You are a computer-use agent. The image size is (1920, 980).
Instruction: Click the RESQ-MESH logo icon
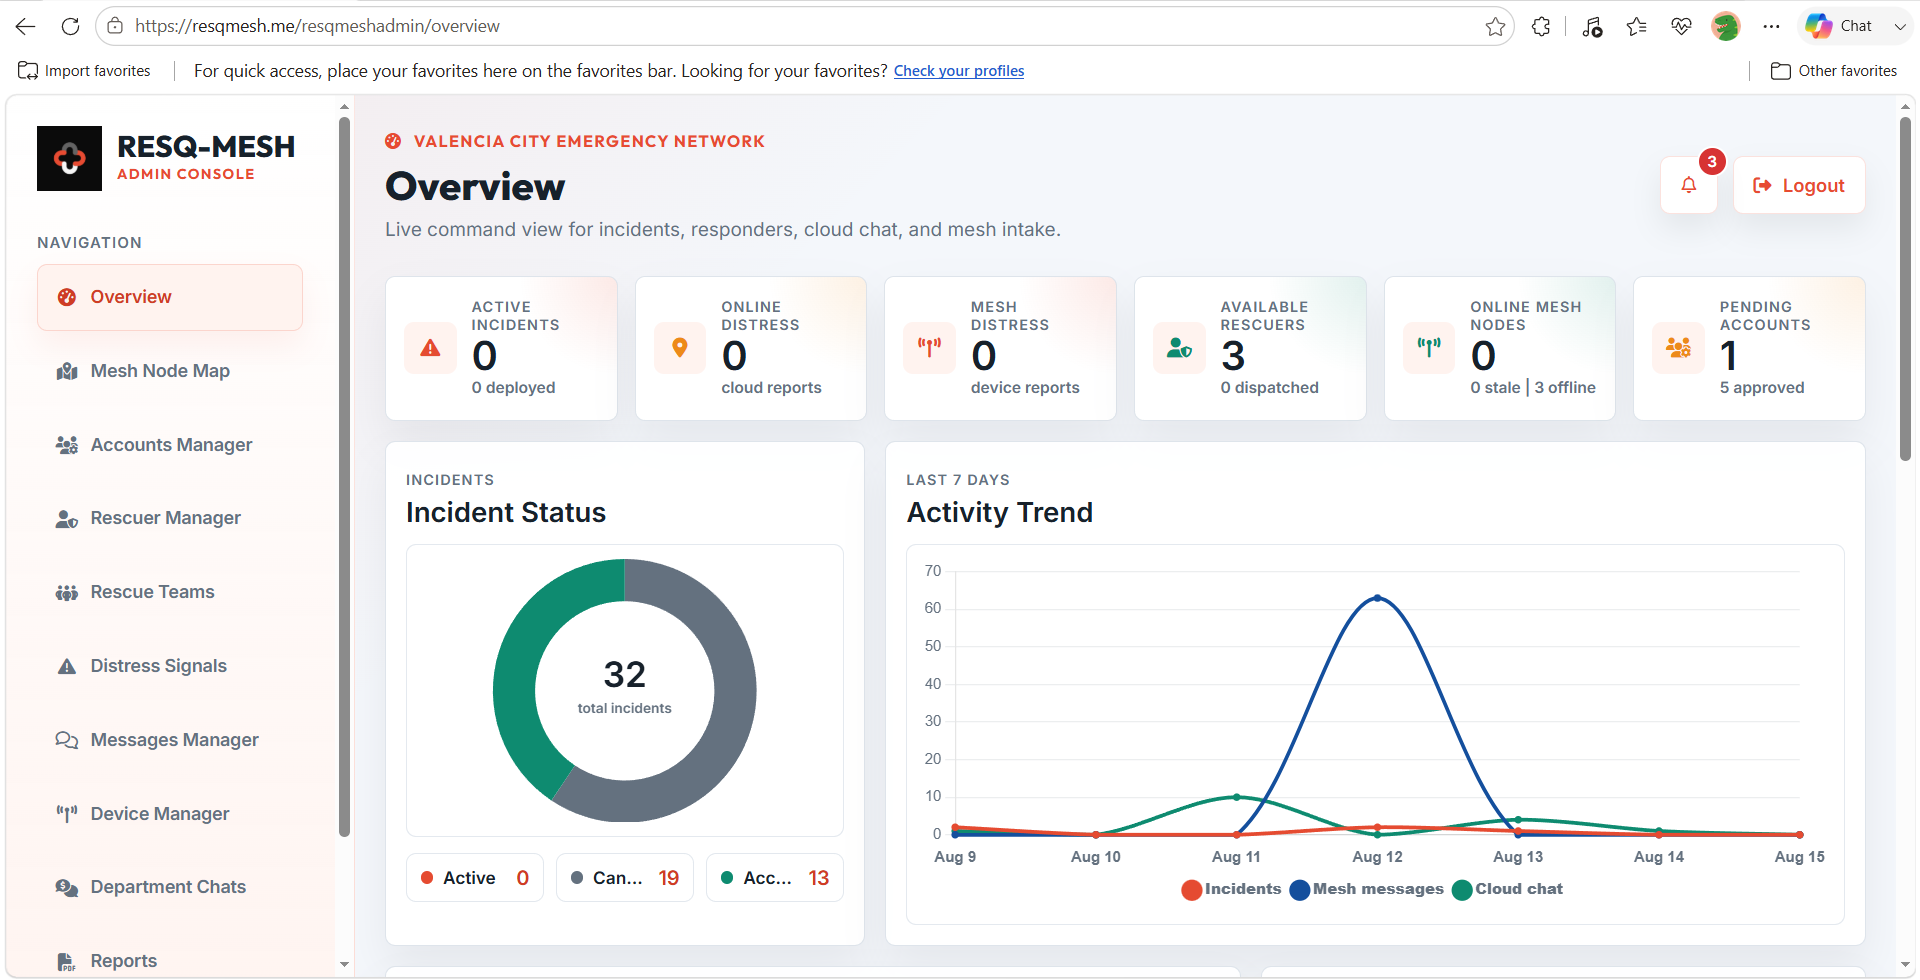69,158
